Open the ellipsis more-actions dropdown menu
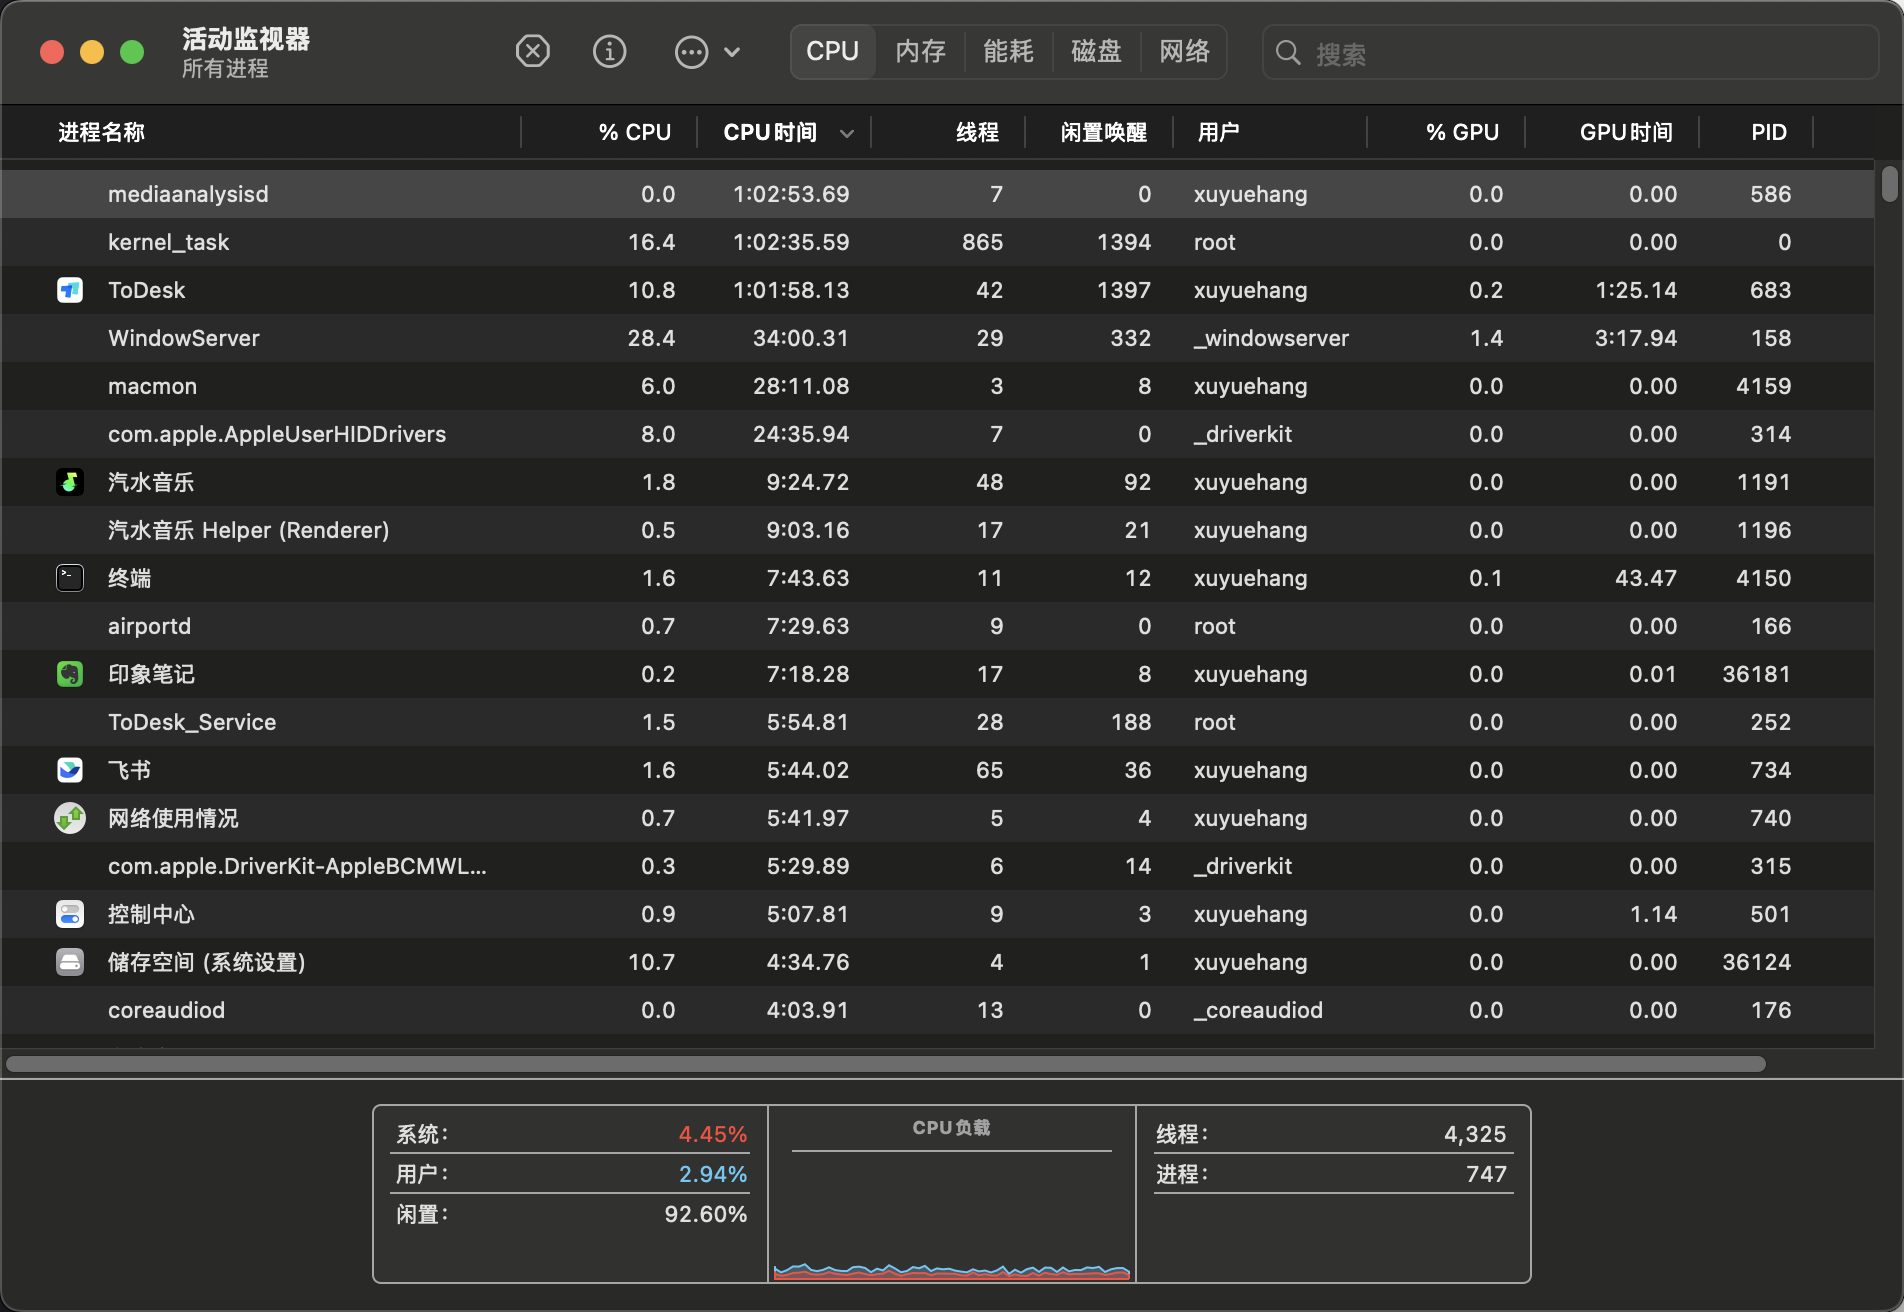This screenshot has width=1904, height=1312. click(707, 51)
